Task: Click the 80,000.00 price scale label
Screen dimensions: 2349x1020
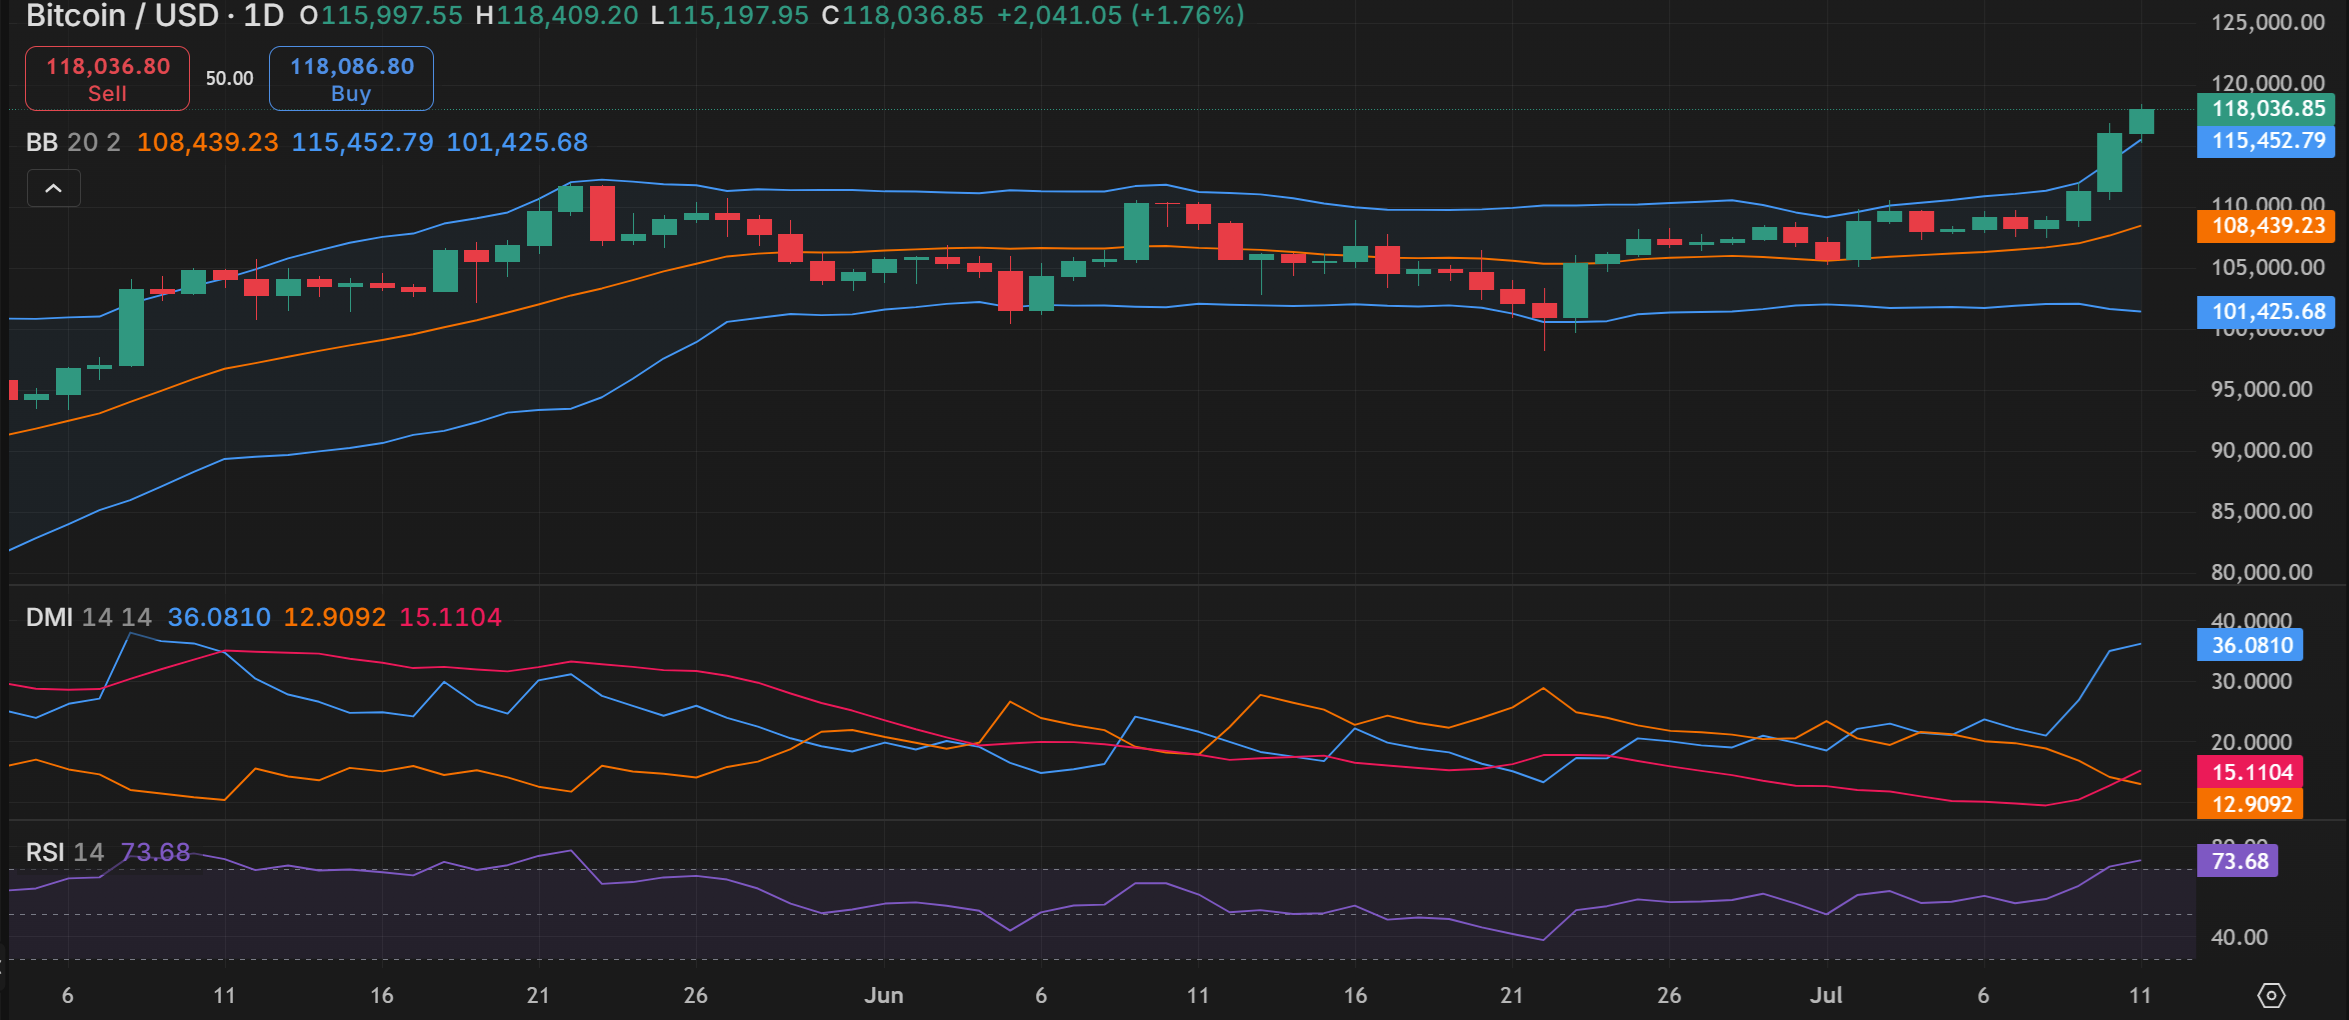Action: coord(2262,572)
